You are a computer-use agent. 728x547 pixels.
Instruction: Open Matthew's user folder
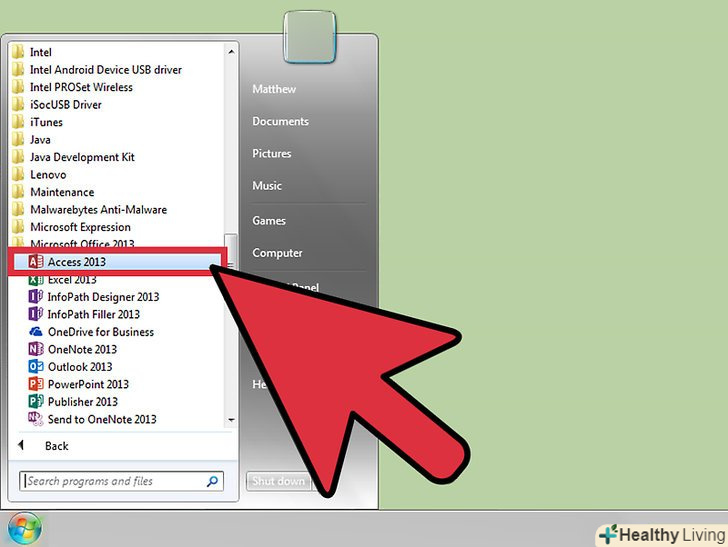click(x=274, y=89)
